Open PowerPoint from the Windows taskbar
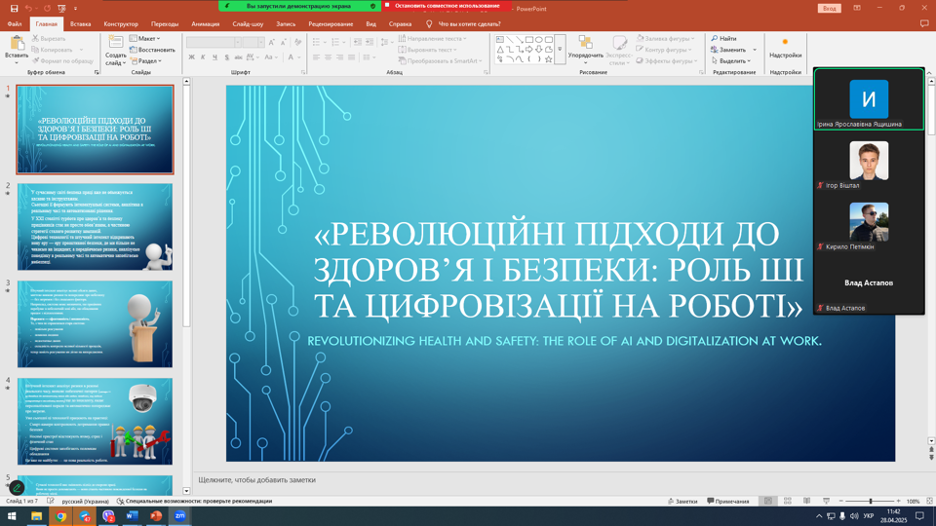936x526 pixels. [x=156, y=516]
